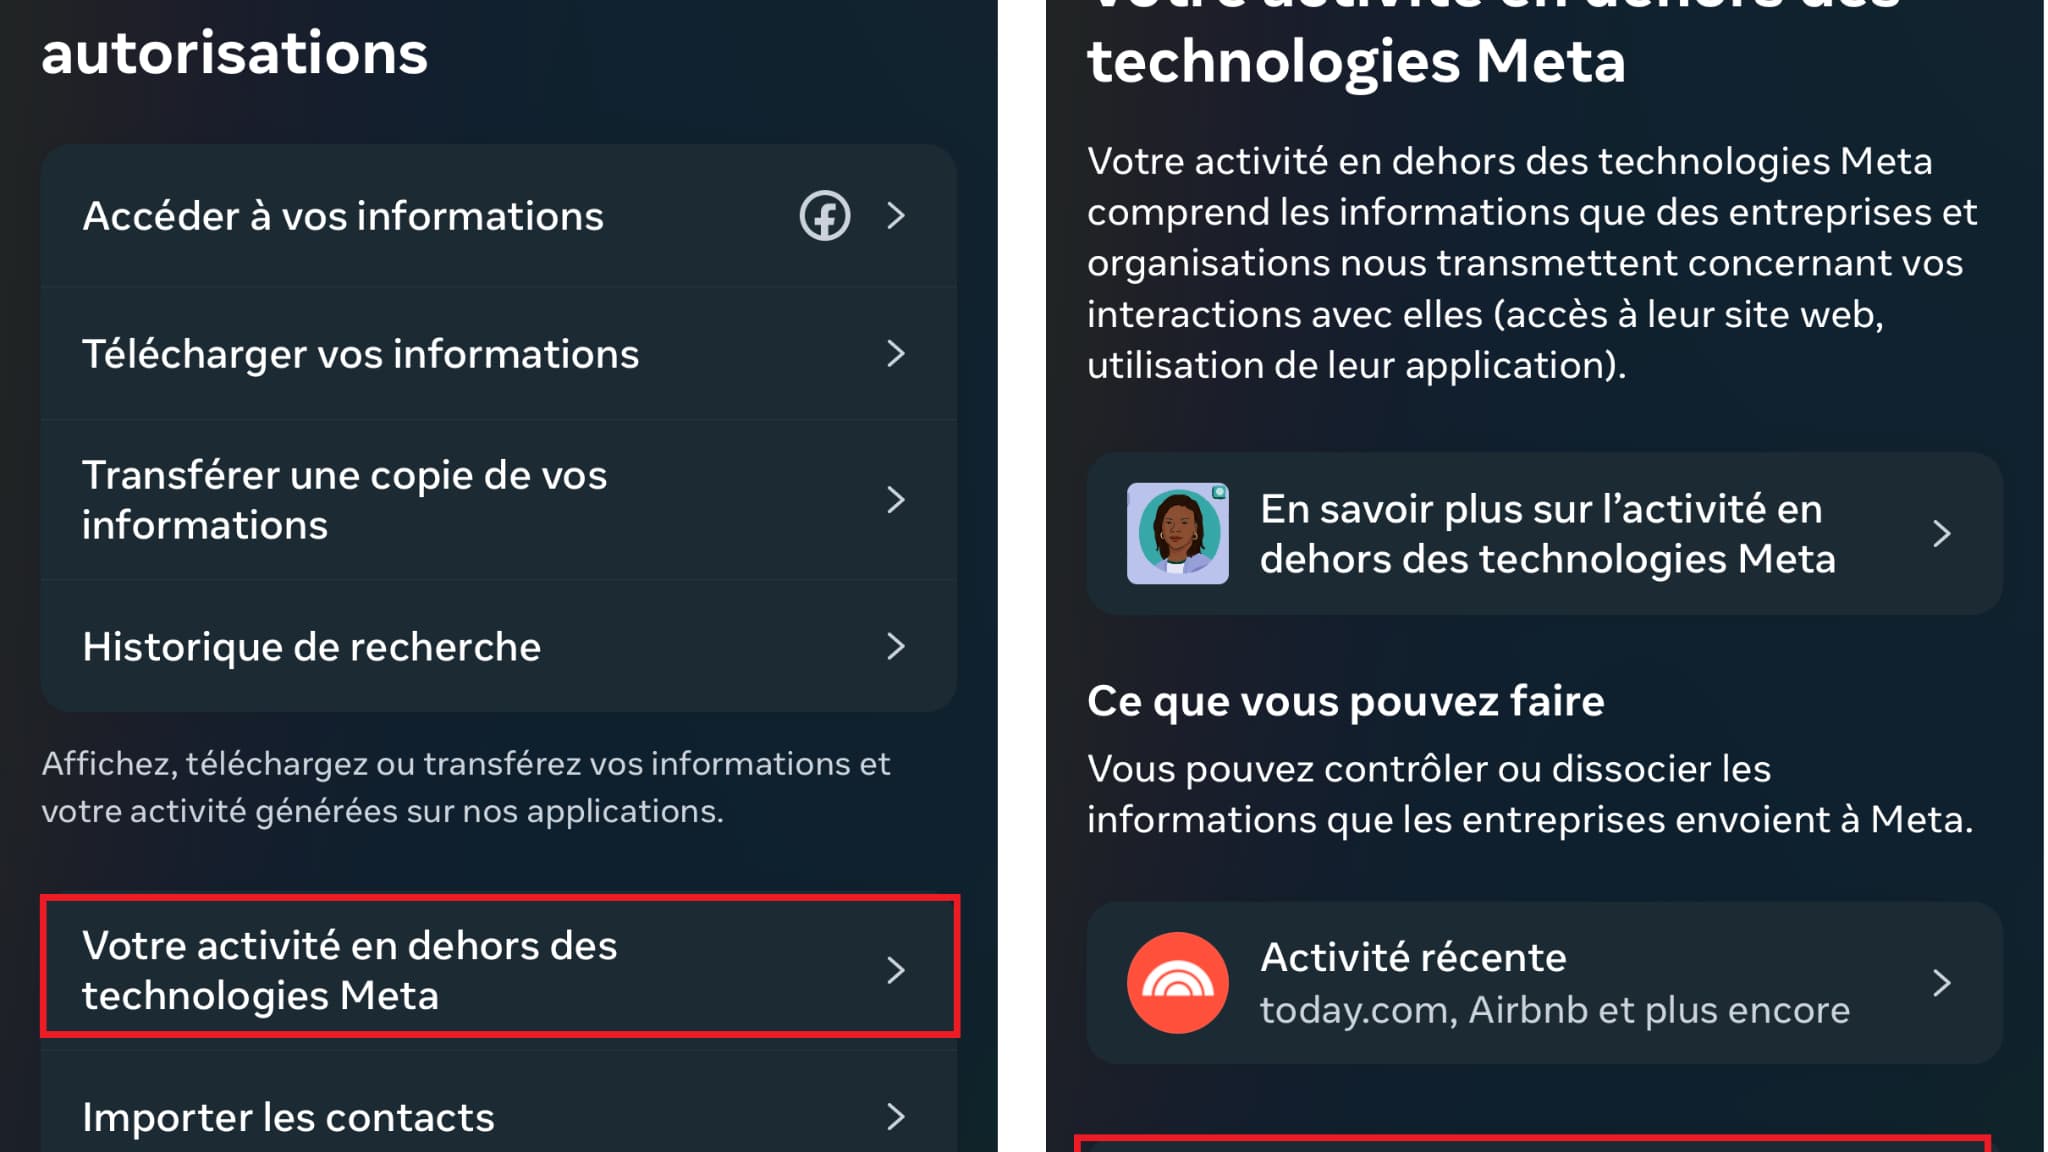Tap chevron on Activité récente card
Image resolution: width=2048 pixels, height=1152 pixels.
coord(1941,982)
